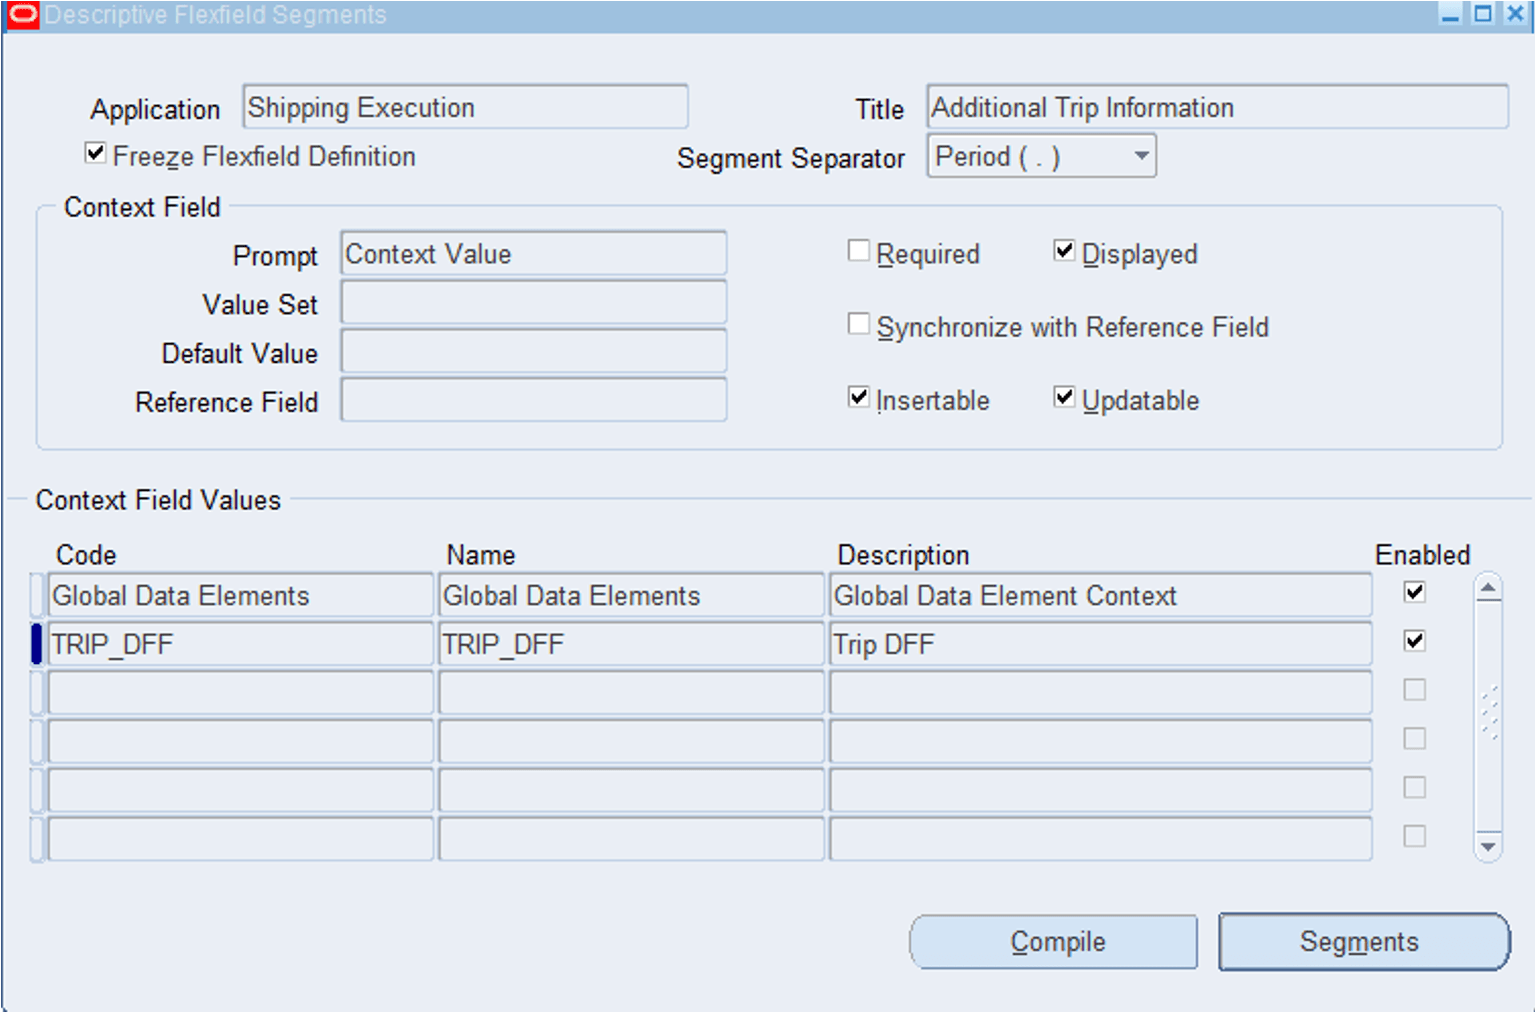Click the scrollbar down arrow
This screenshot has width=1535, height=1014.
(x=1490, y=845)
